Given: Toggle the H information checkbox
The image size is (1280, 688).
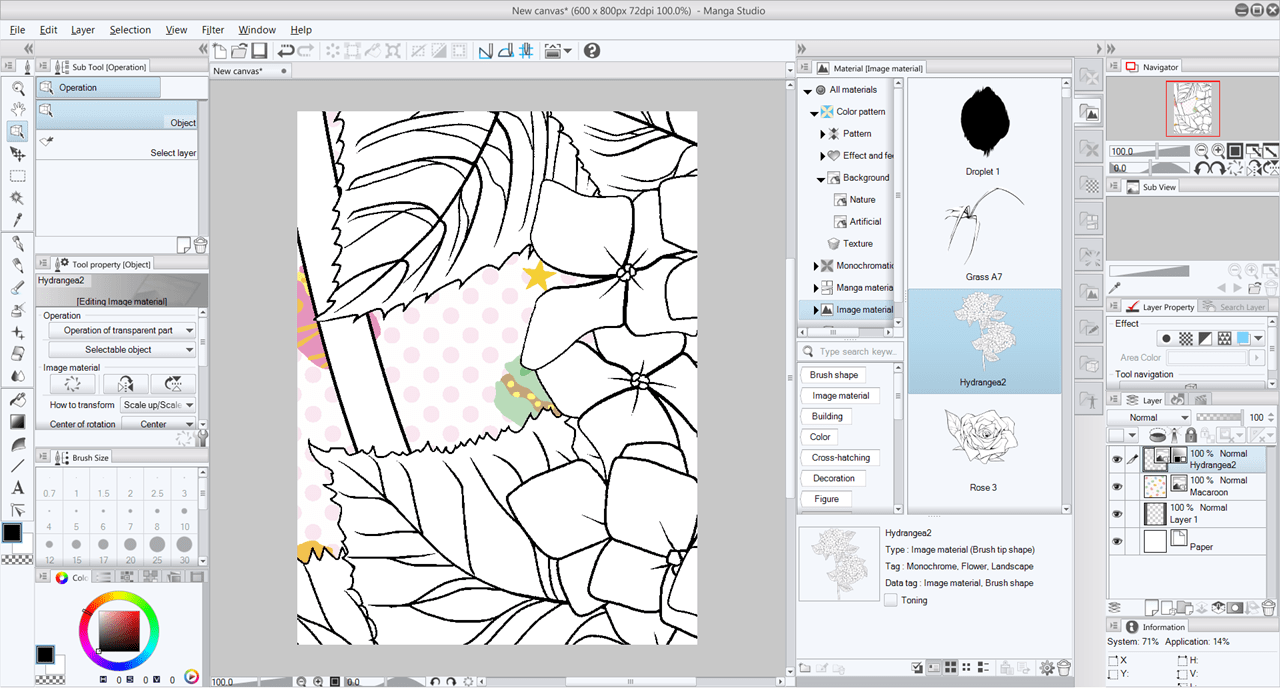Looking at the screenshot, I should coord(1182,661).
